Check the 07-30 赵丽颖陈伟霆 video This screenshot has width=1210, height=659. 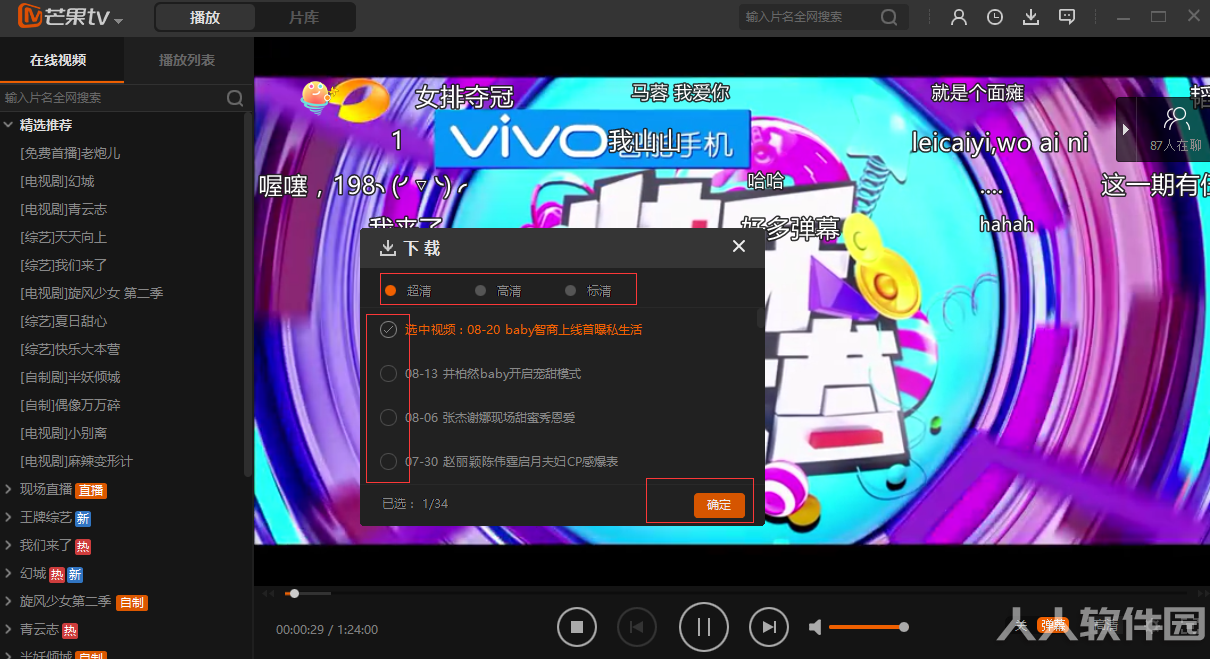coord(388,462)
